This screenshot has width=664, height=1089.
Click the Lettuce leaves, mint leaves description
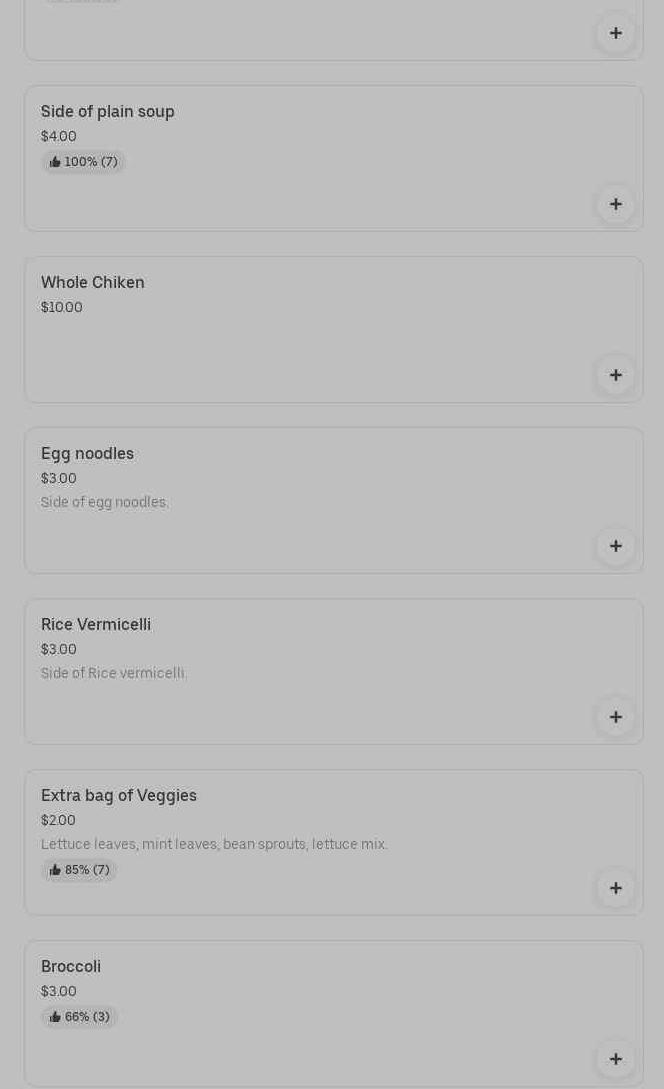tap(214, 844)
